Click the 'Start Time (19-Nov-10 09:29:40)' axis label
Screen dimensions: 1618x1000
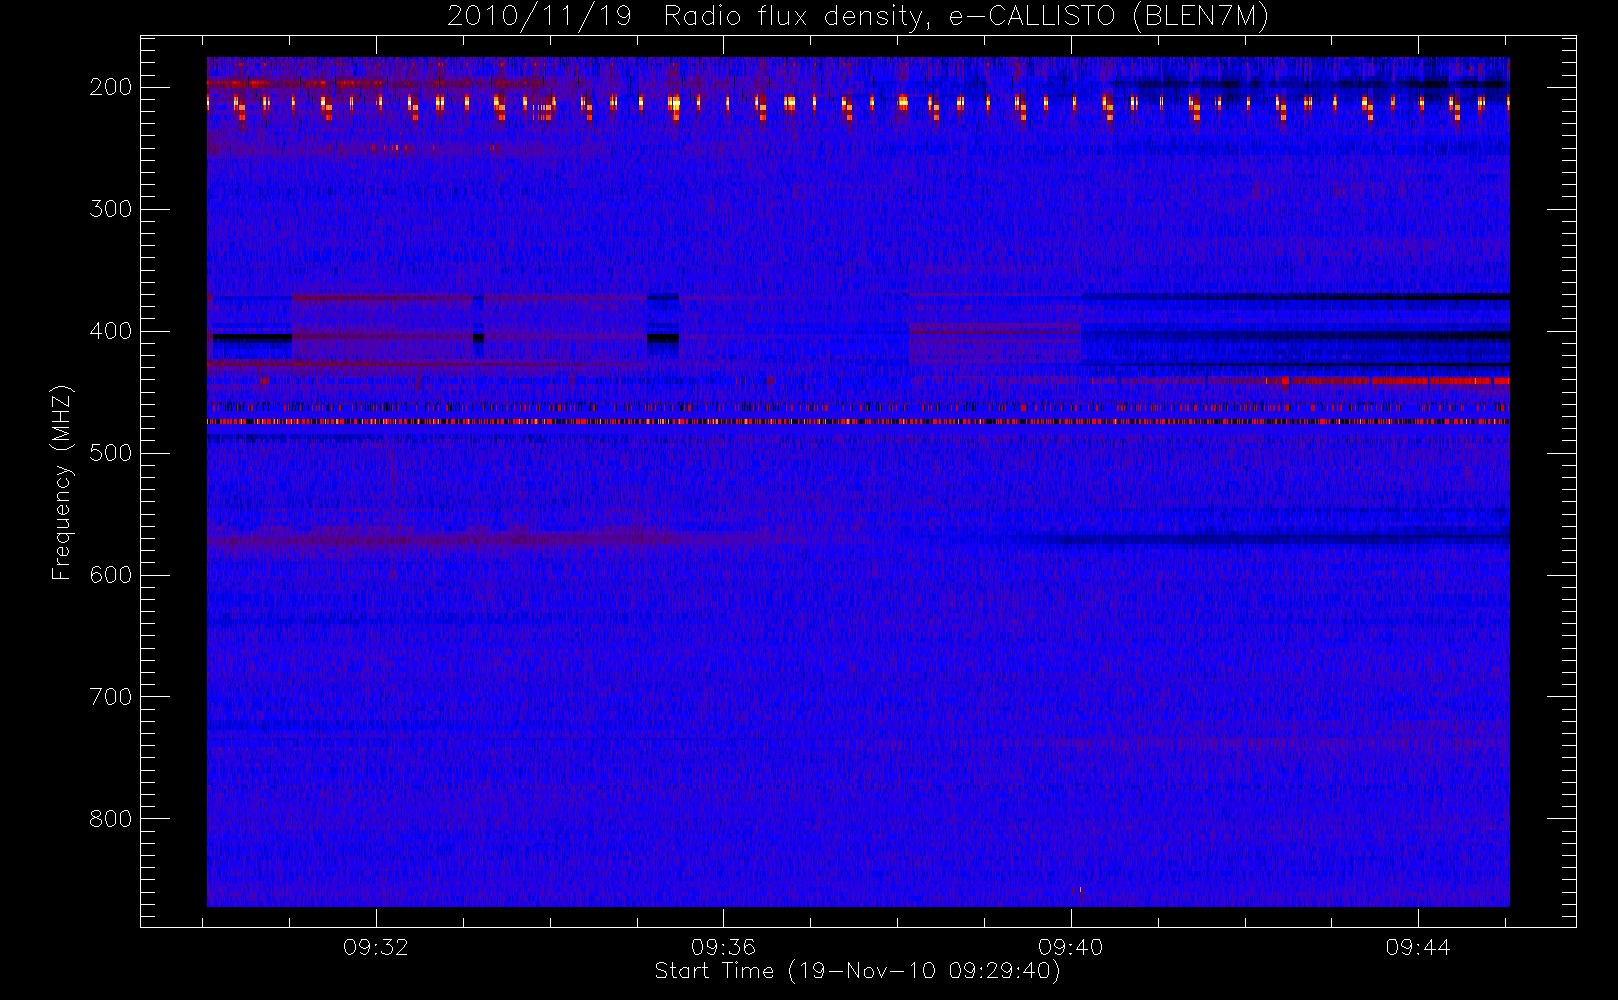tap(857, 971)
